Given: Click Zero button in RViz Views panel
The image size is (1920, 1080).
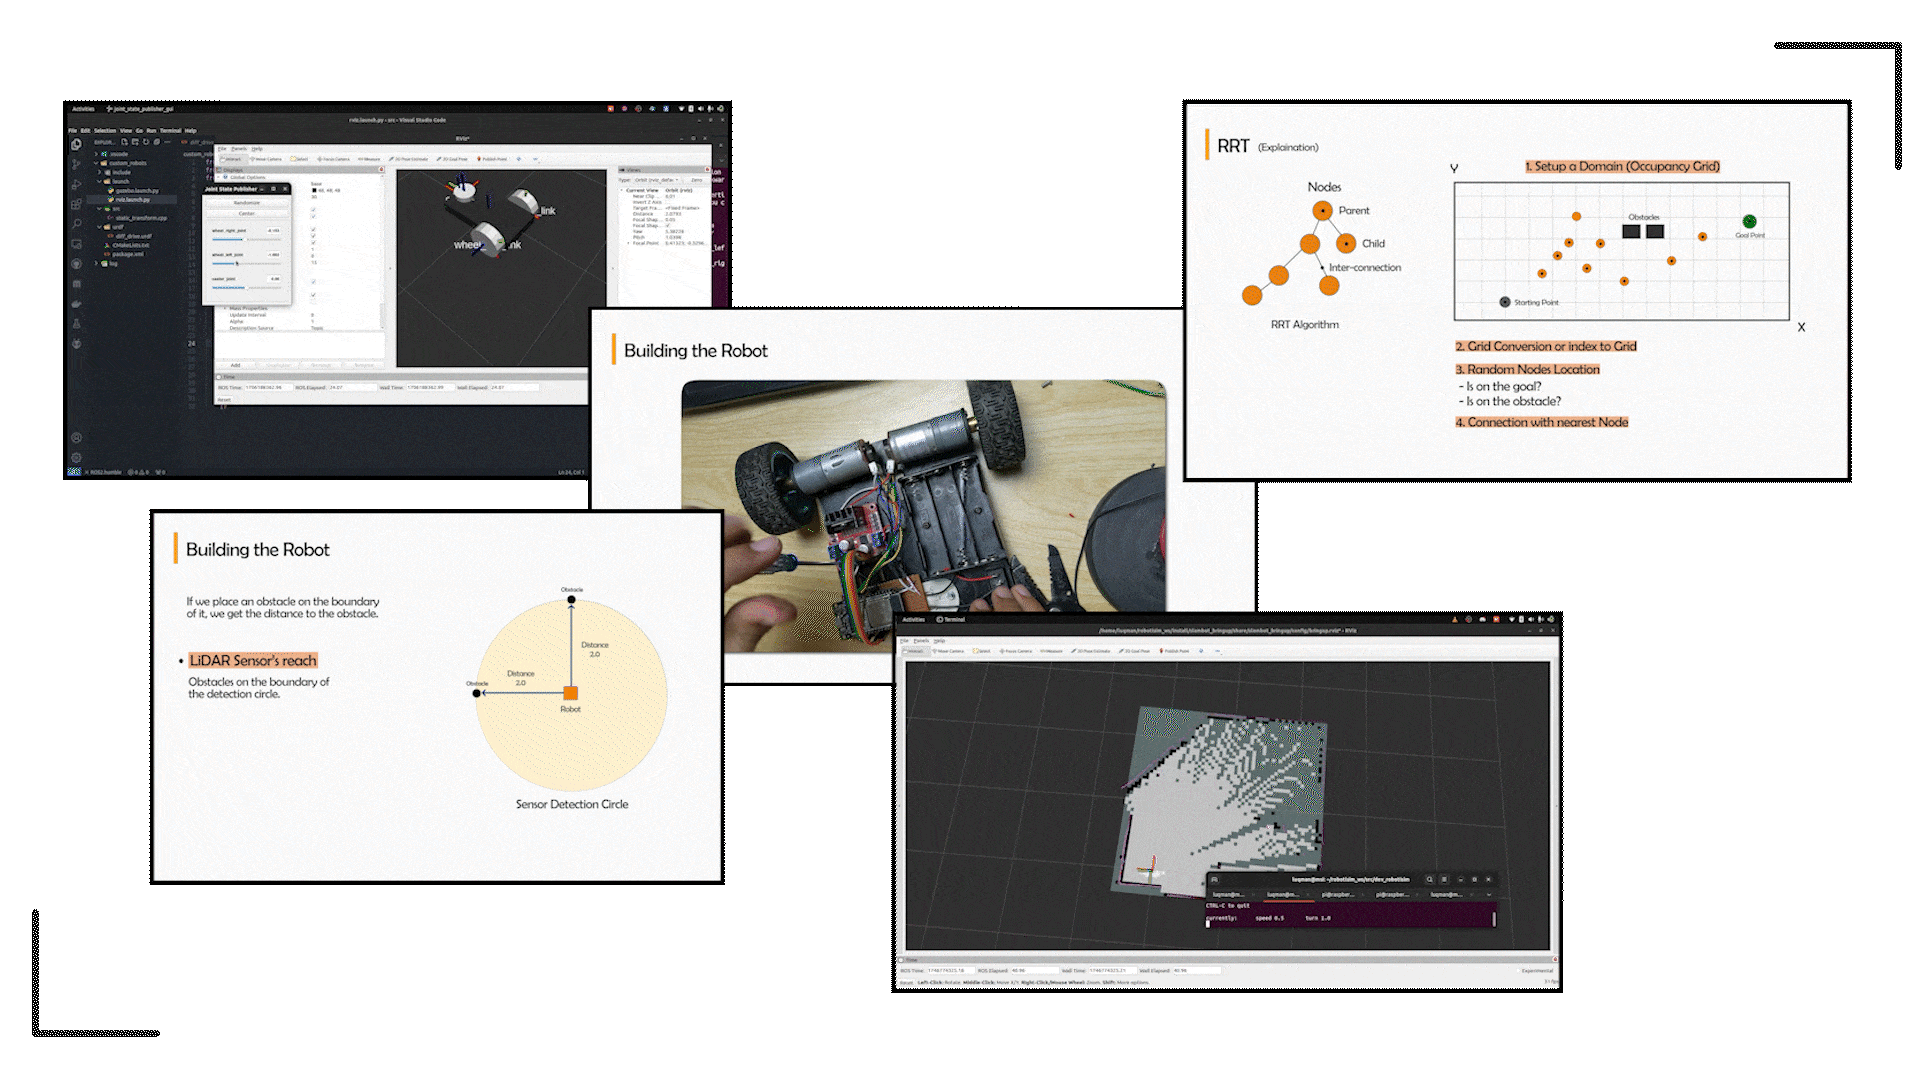Looking at the screenshot, I should (697, 180).
